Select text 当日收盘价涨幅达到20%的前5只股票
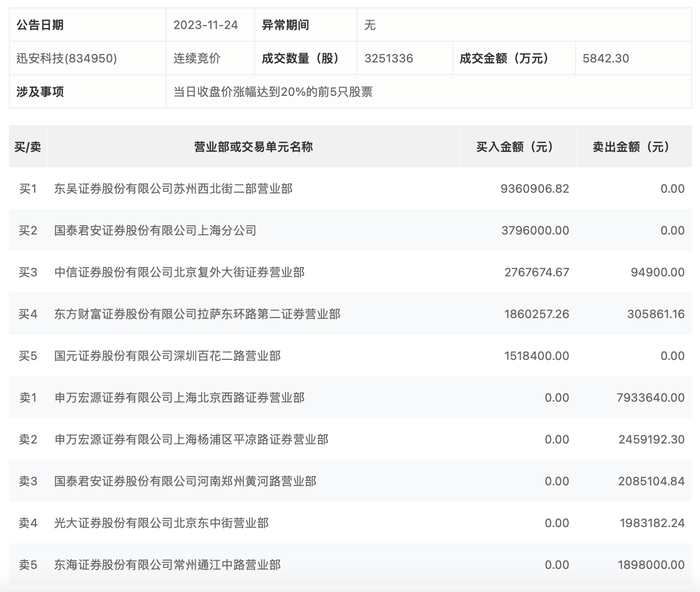 tap(273, 92)
